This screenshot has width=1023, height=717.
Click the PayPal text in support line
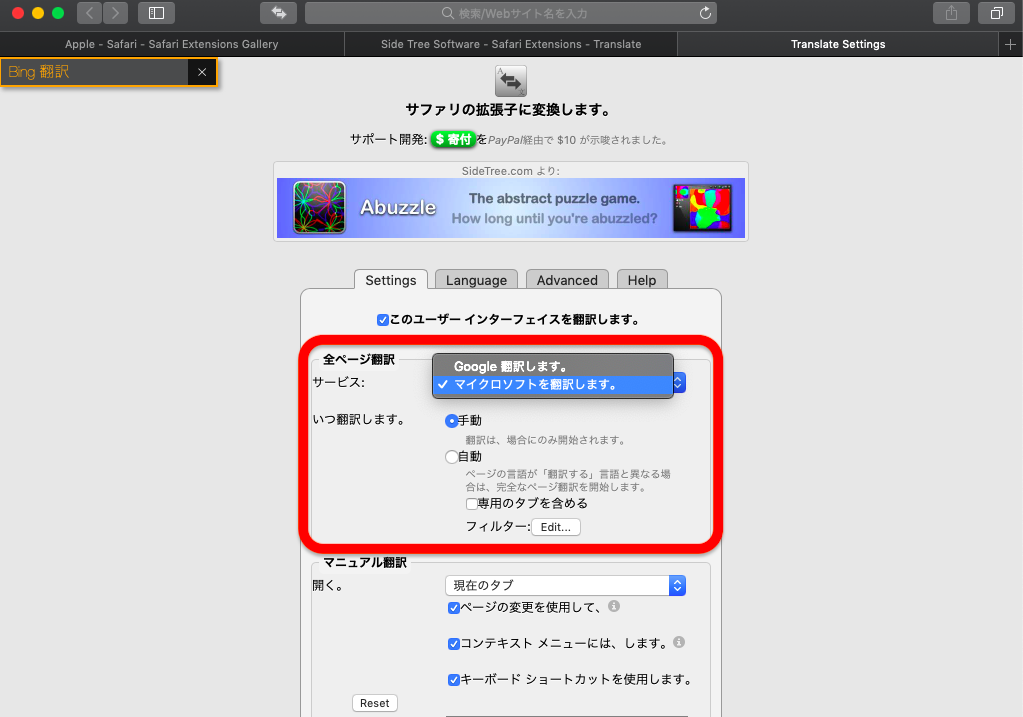click(x=506, y=140)
